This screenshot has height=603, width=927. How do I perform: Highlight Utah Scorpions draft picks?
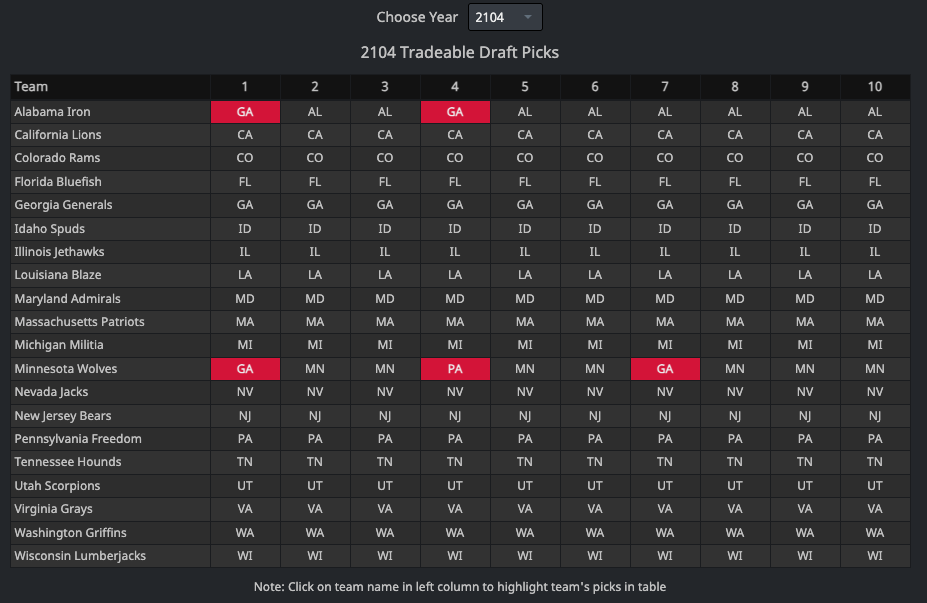tap(57, 486)
